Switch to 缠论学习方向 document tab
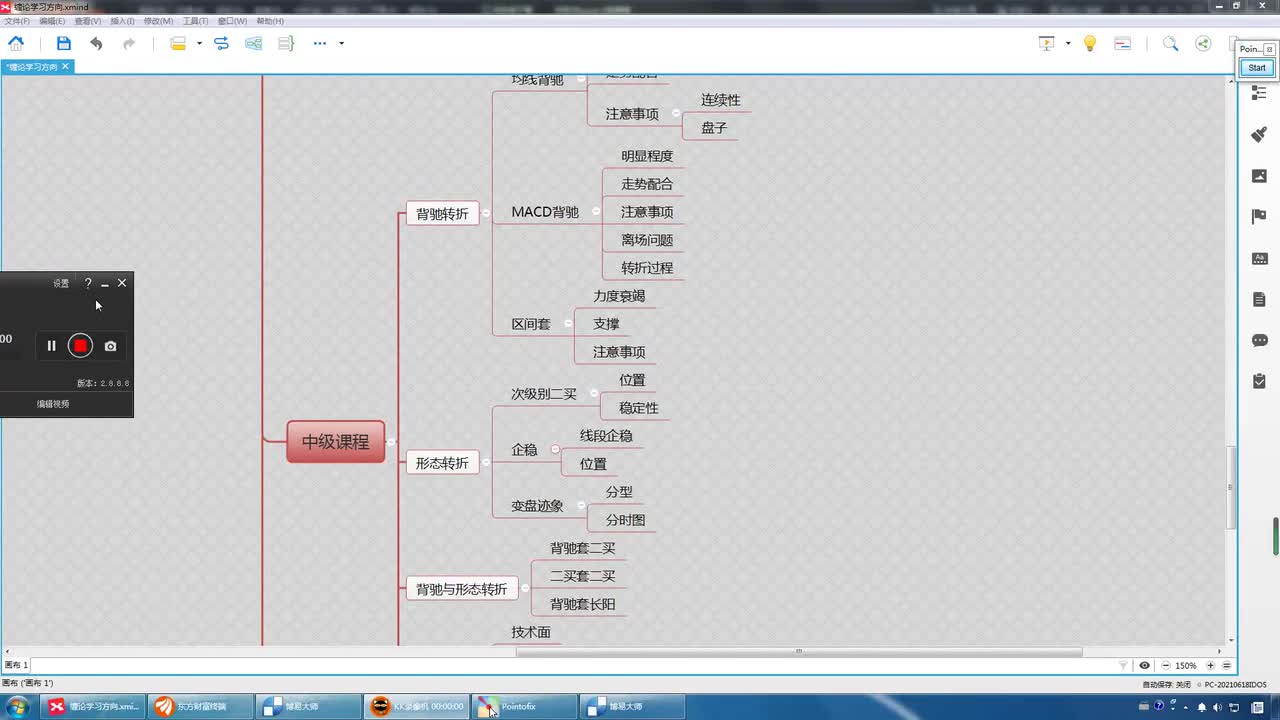This screenshot has height=720, width=1280. pos(33,67)
